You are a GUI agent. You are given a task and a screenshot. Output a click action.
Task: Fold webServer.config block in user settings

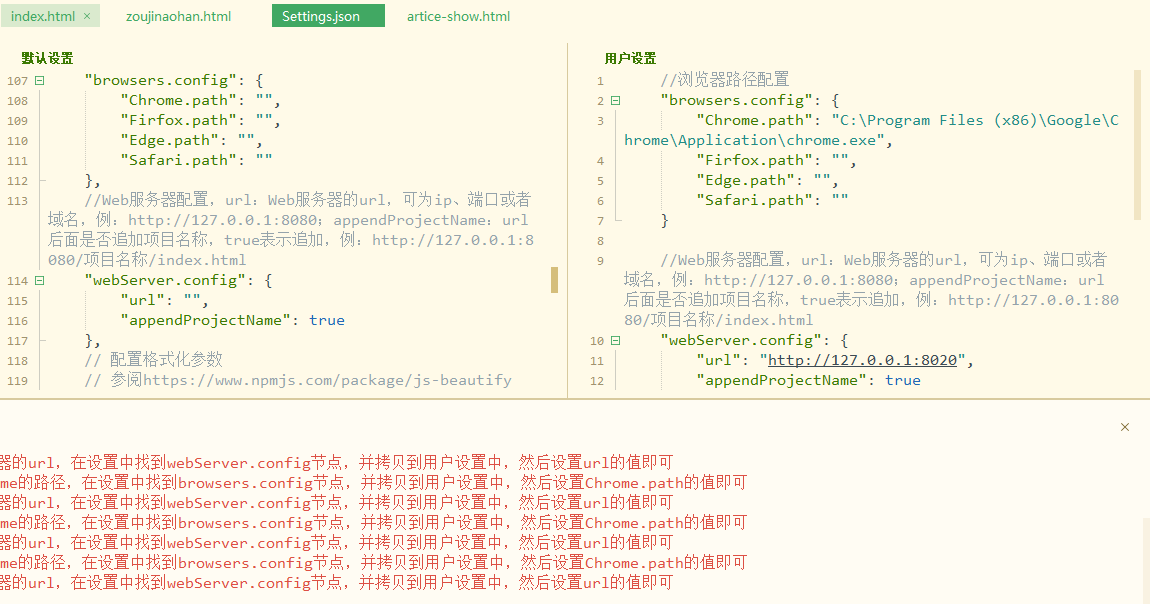615,341
